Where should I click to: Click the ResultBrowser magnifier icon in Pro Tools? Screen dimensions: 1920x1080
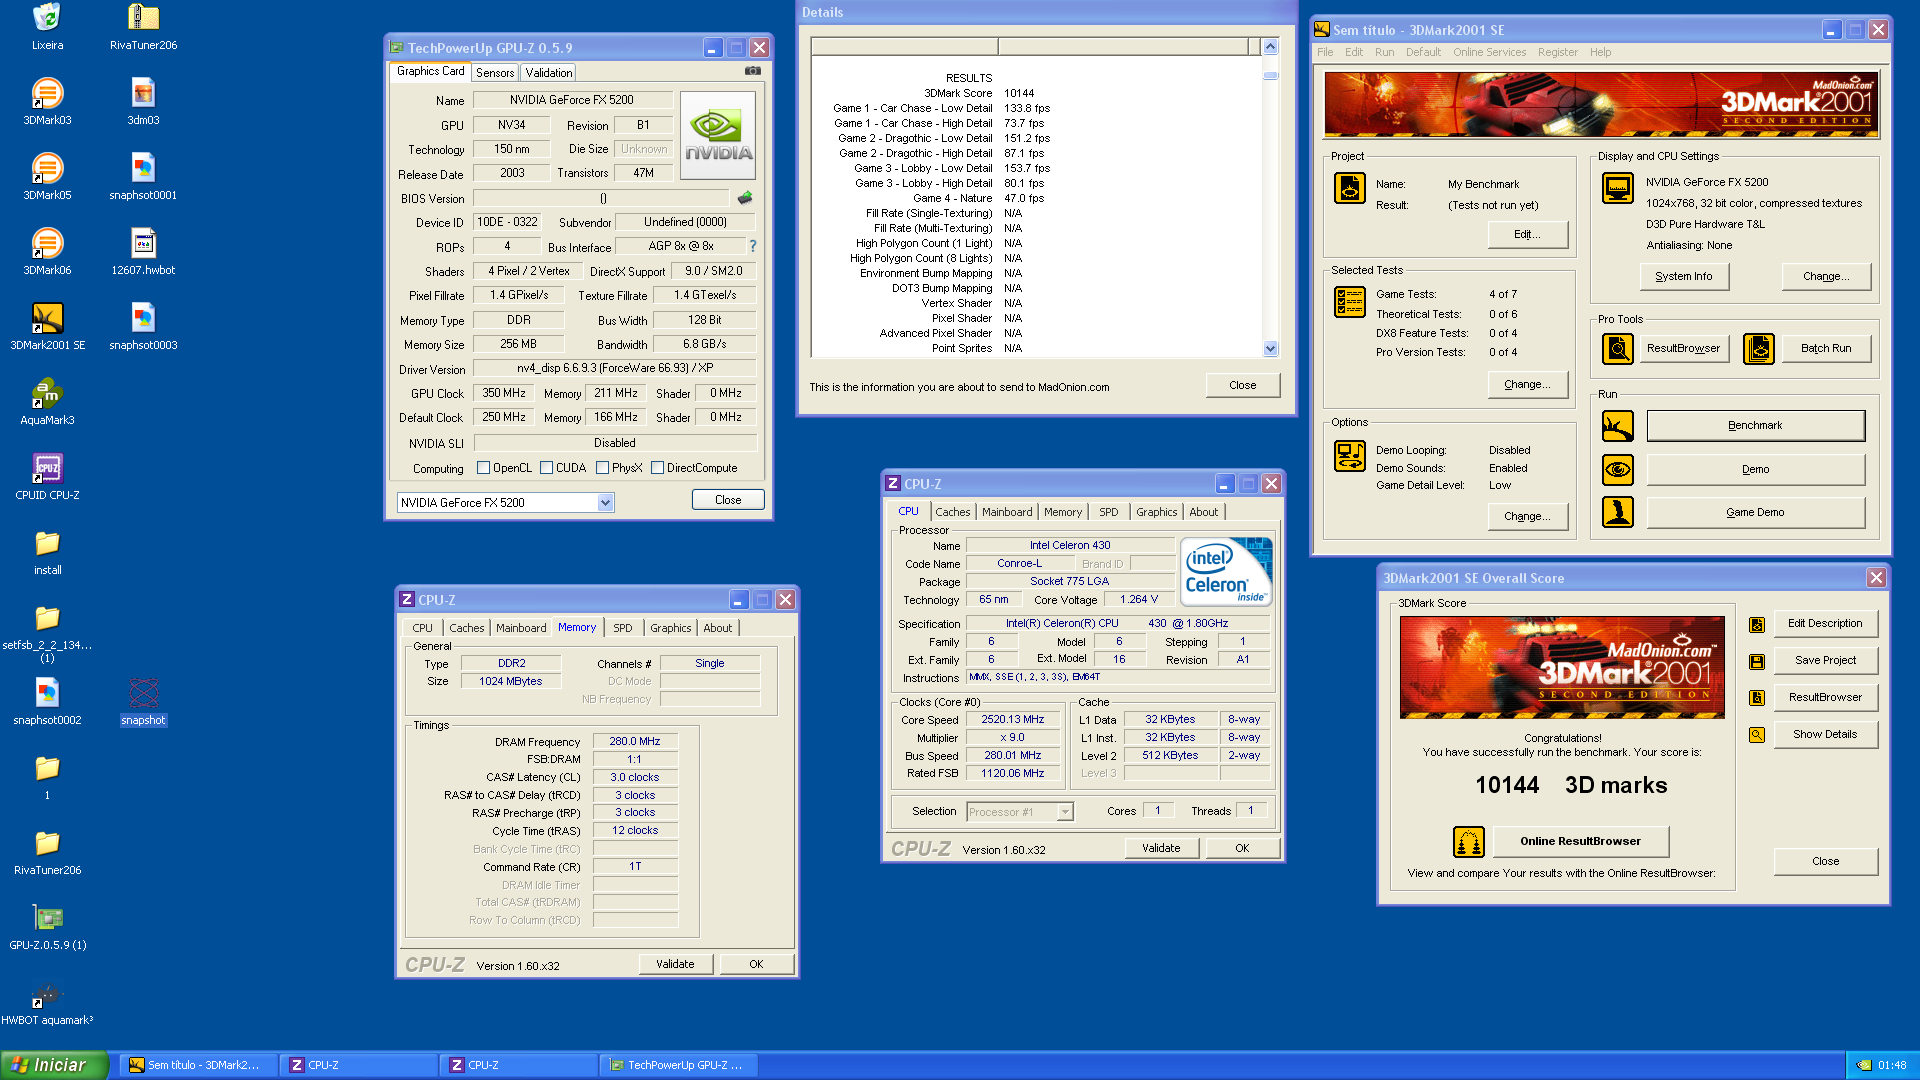(1618, 348)
